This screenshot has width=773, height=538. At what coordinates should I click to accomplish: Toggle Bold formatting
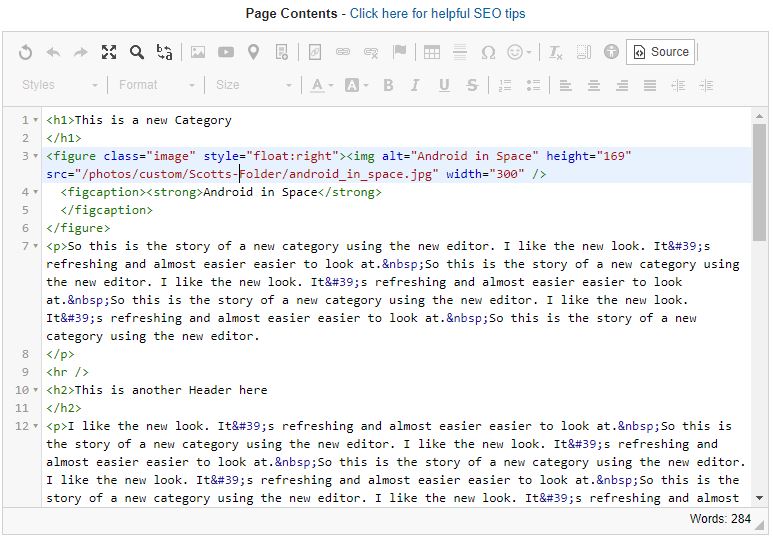coord(388,85)
